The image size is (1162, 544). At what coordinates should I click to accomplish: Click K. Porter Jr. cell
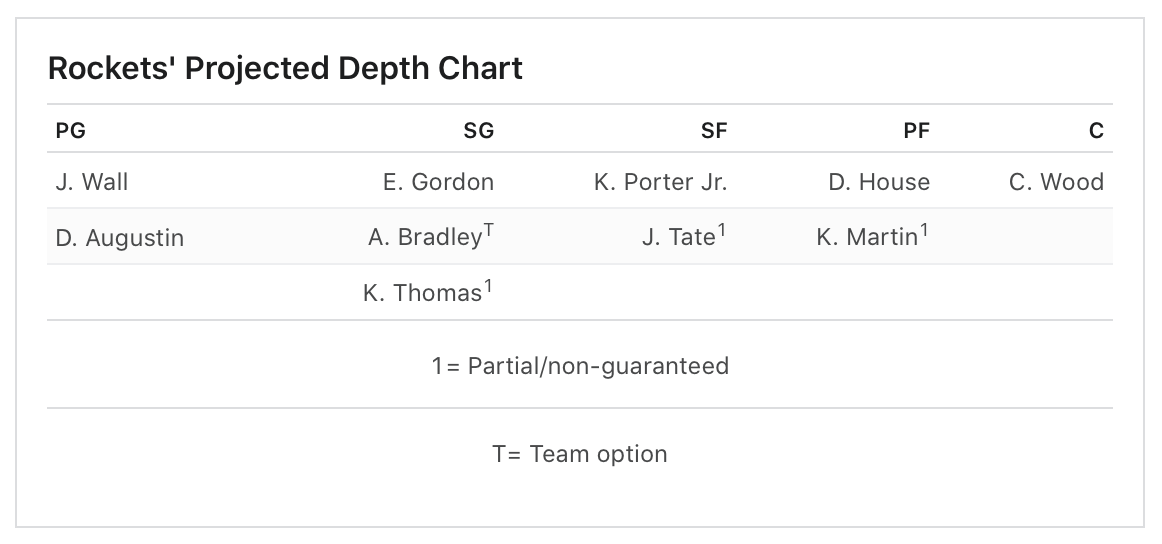tap(661, 182)
